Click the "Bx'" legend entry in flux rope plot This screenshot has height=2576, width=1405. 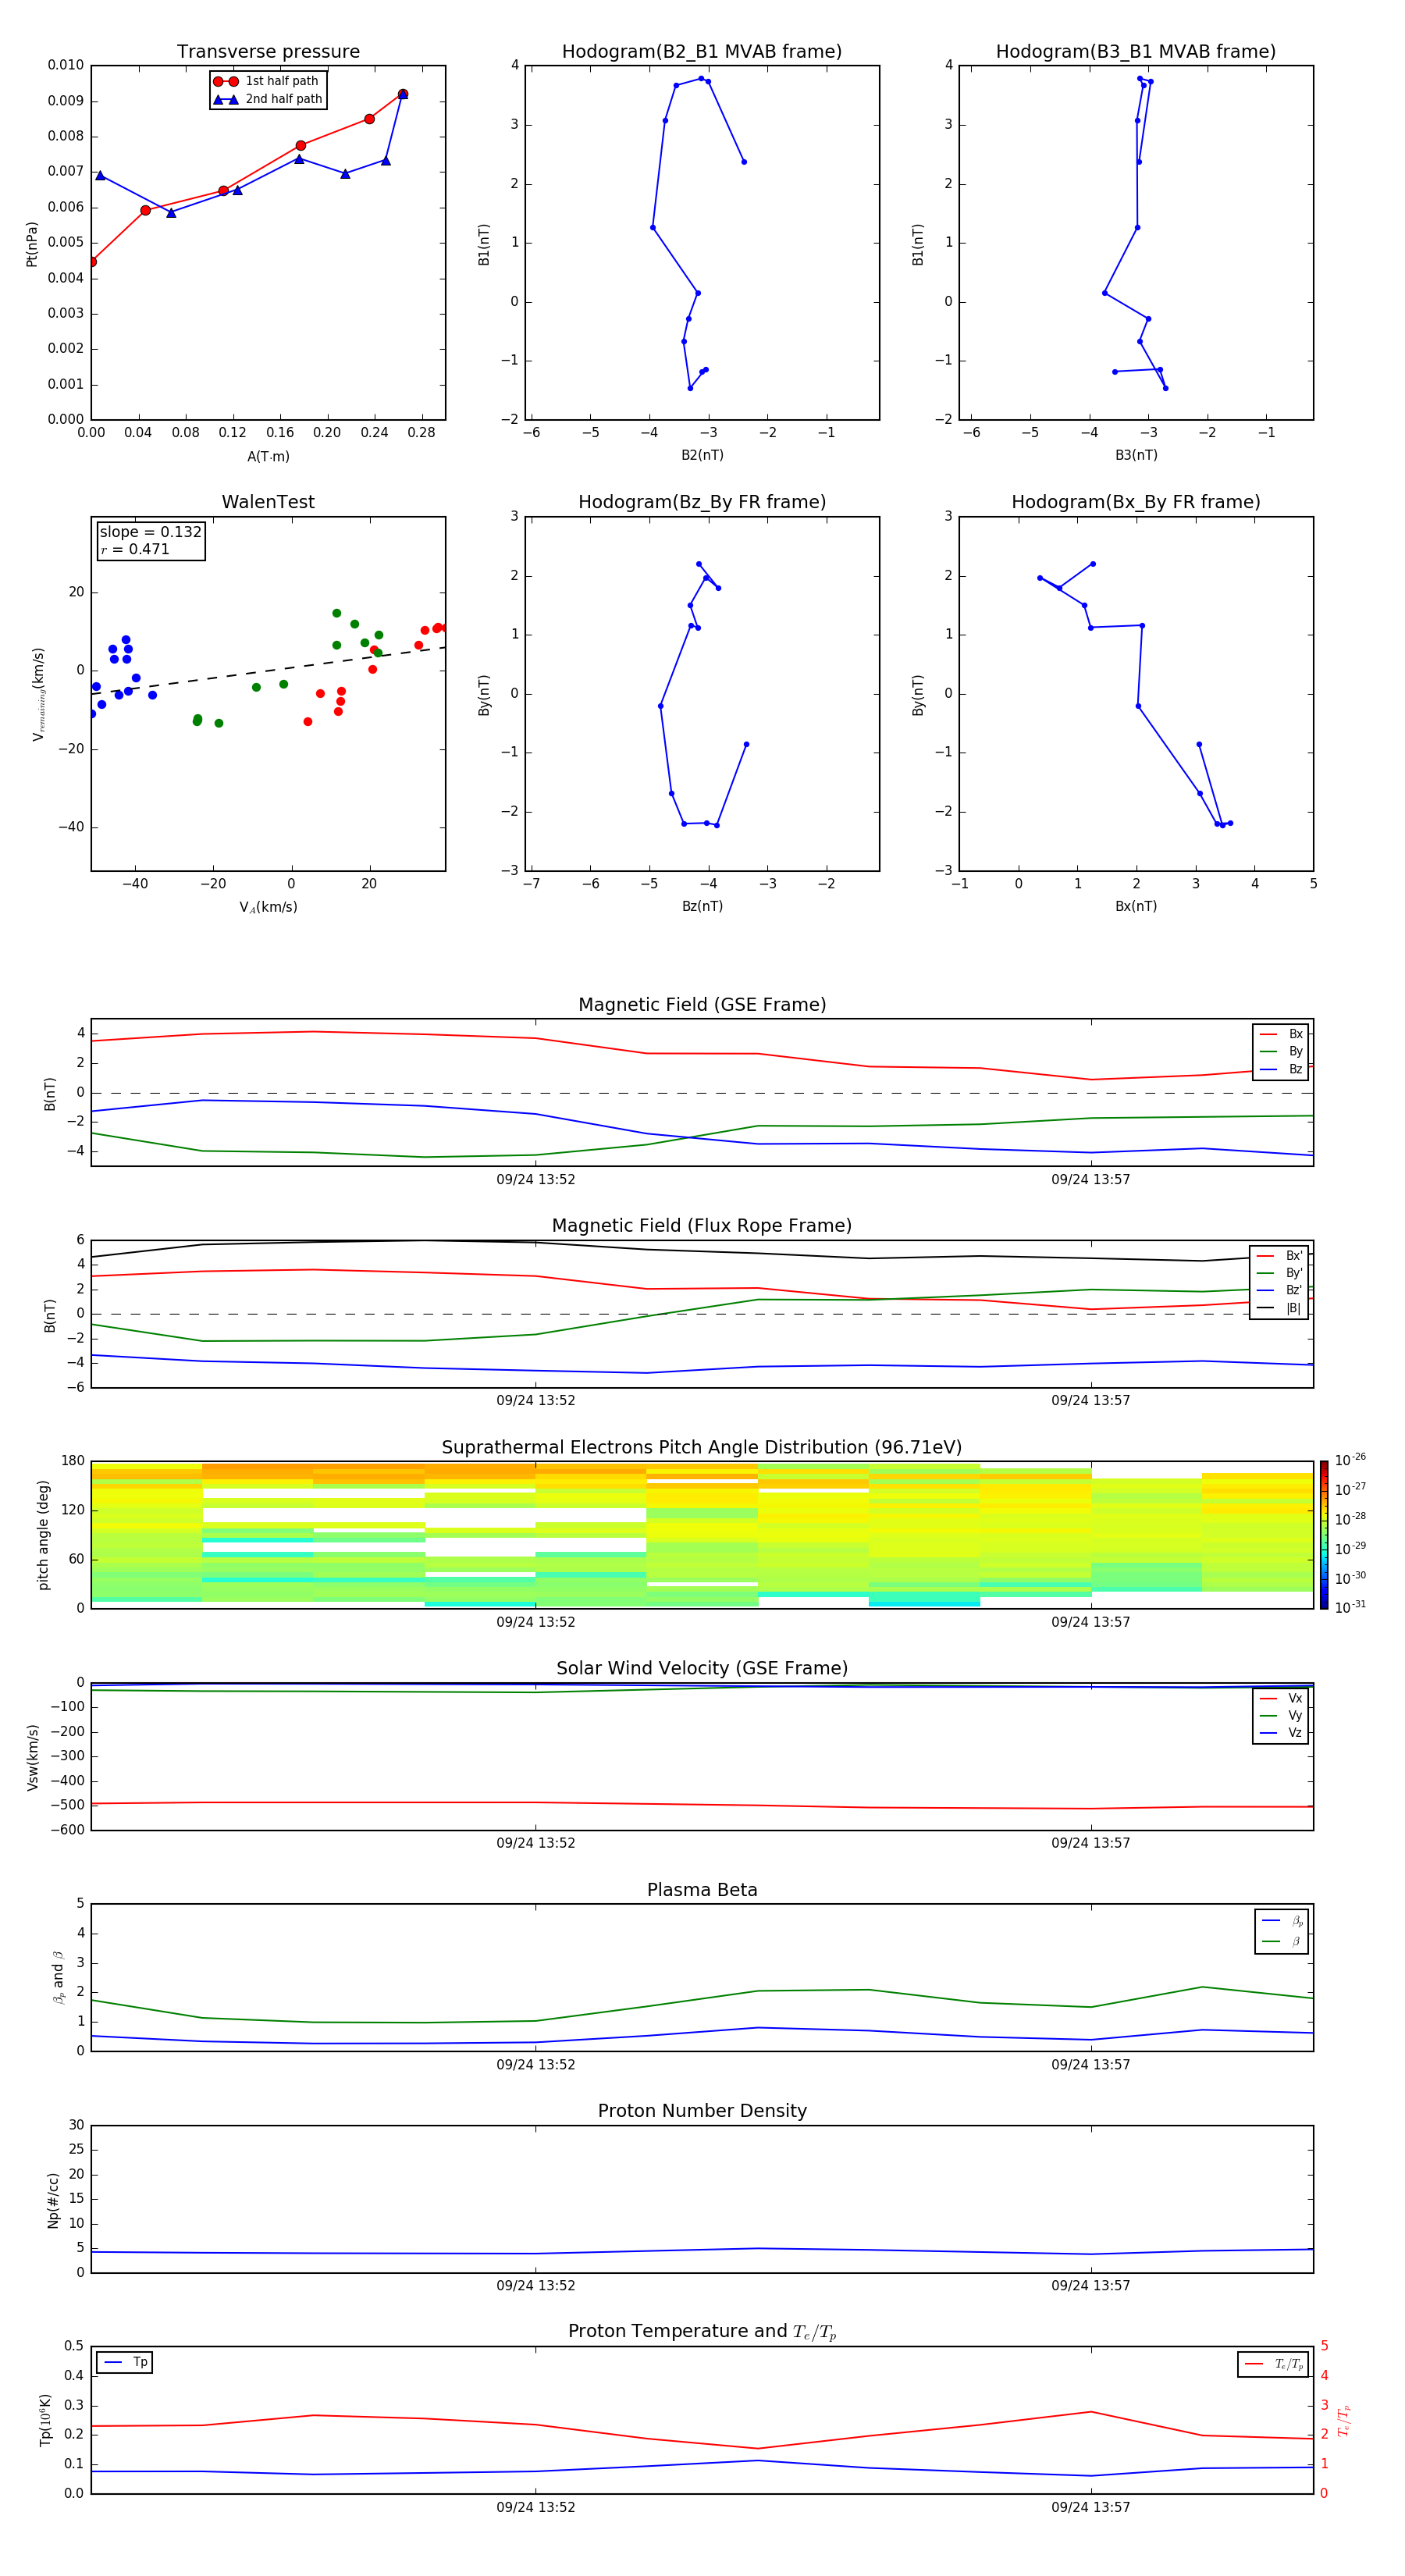(1280, 1256)
